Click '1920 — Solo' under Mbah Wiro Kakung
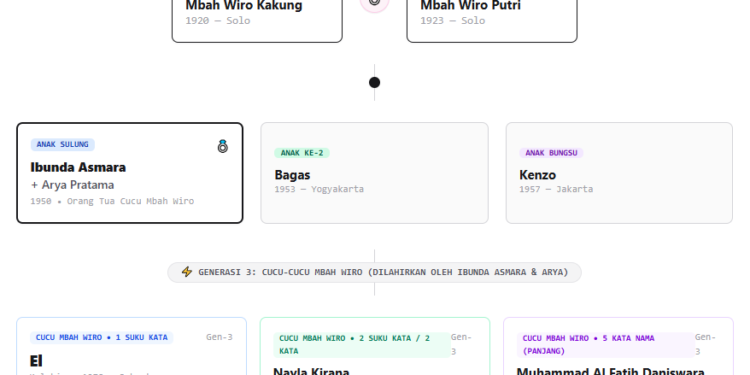 pyautogui.click(x=218, y=21)
